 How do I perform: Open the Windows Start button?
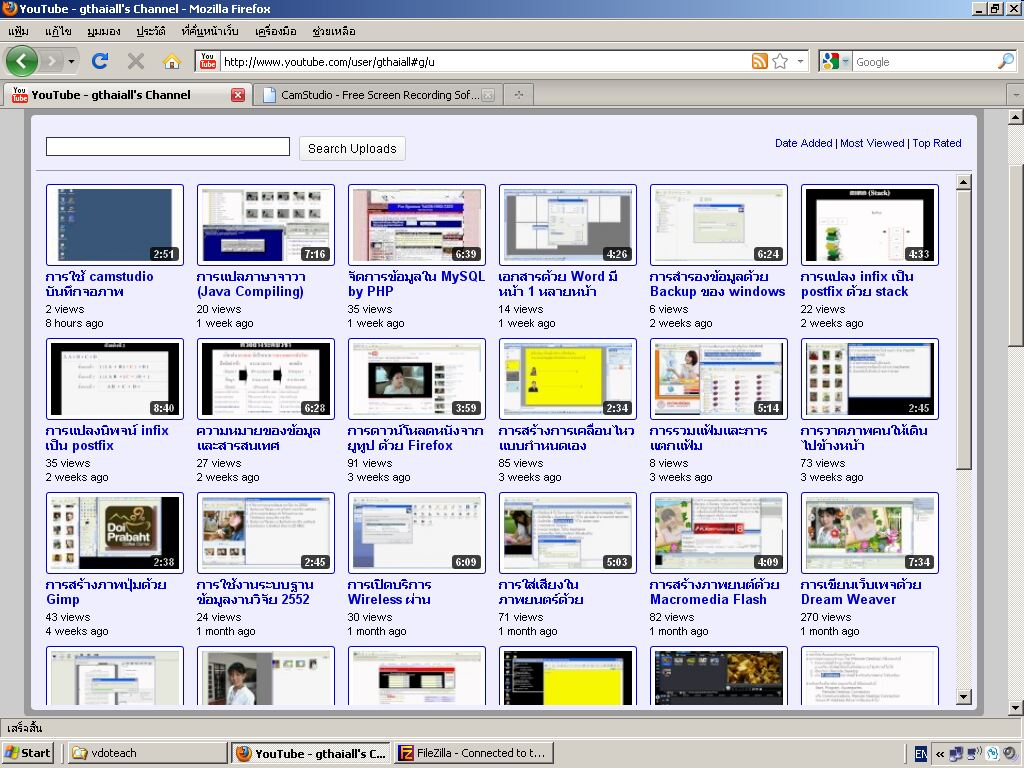coord(27,753)
